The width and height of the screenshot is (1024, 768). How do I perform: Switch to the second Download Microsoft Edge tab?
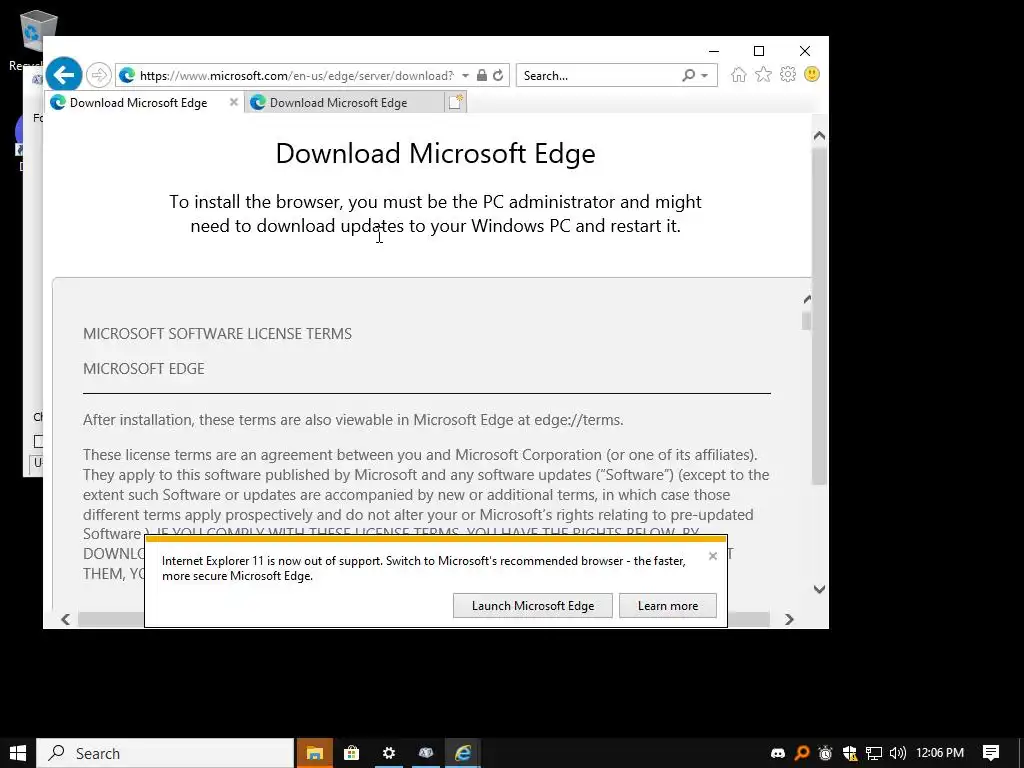[x=345, y=103]
